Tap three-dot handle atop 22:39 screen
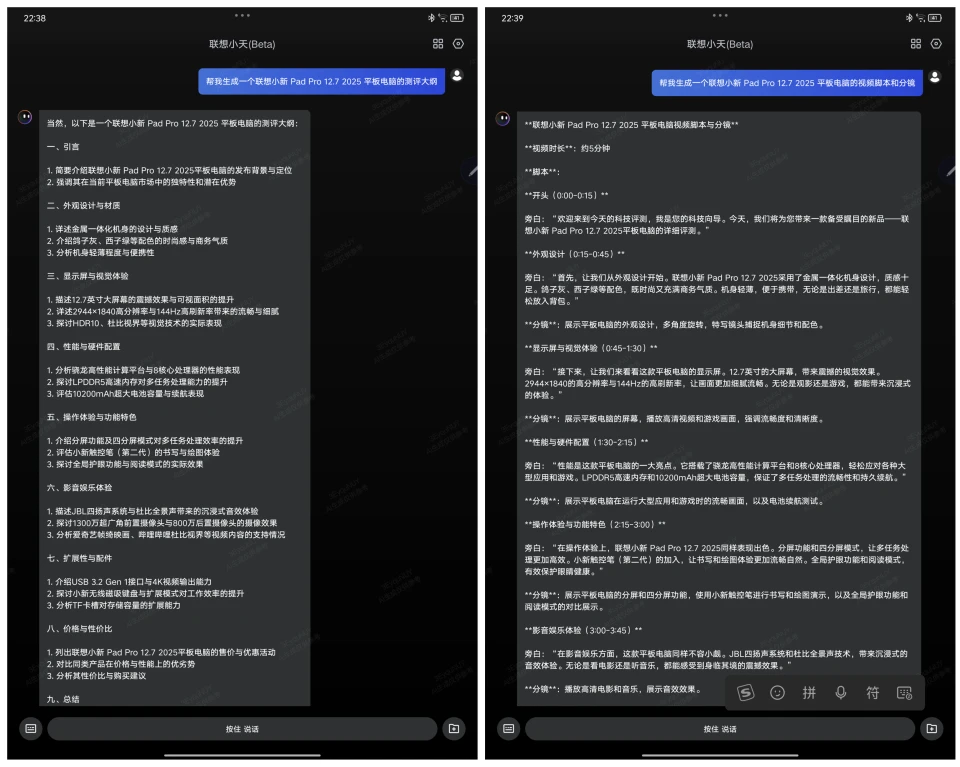 coord(720,15)
